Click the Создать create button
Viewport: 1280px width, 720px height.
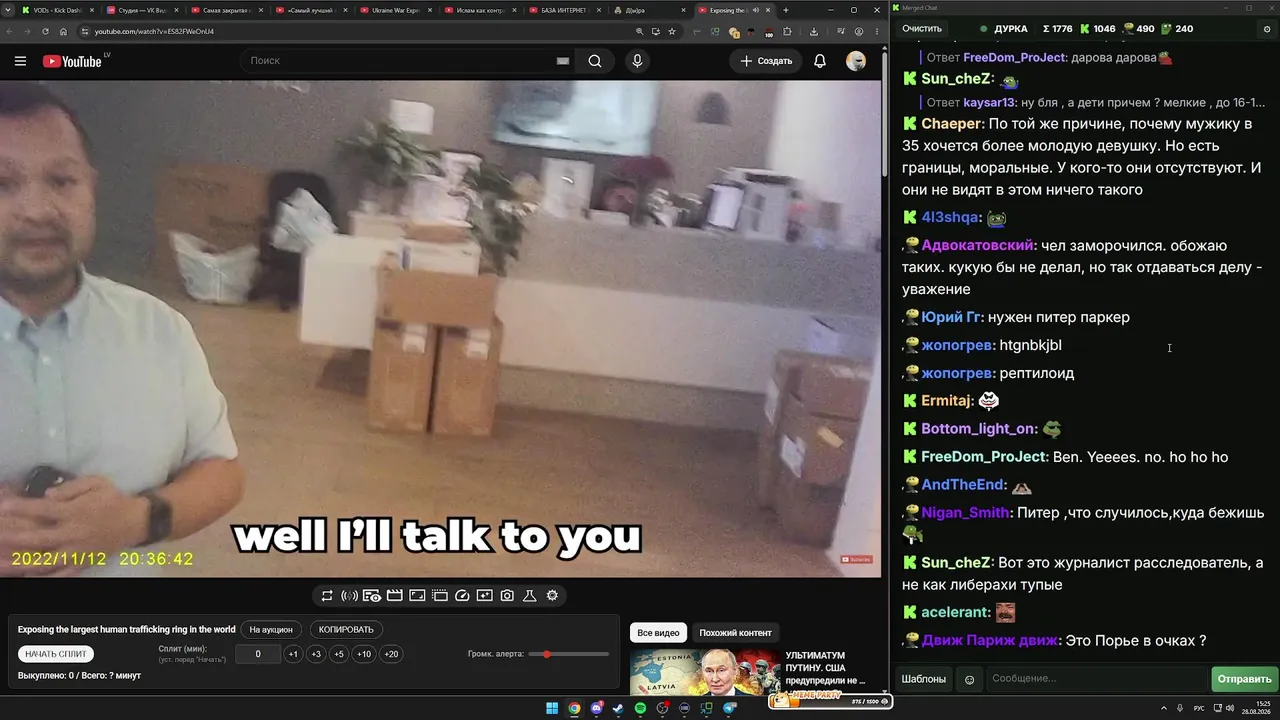click(x=767, y=61)
